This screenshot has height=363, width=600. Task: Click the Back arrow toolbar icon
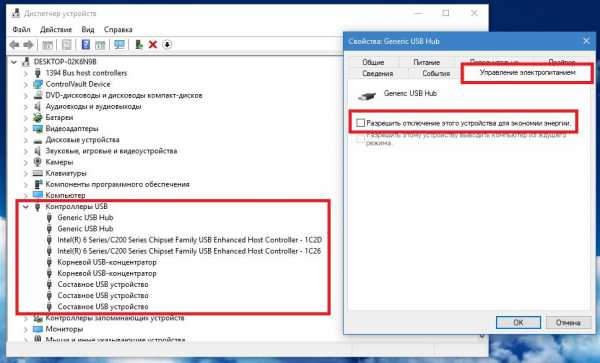(x=15, y=45)
